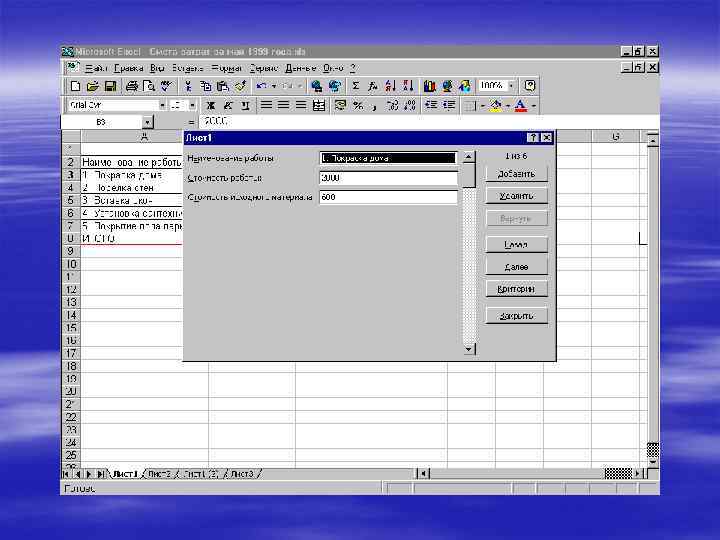Image resolution: width=720 pixels, height=540 pixels.
Task: Open the Map tool globe icon
Action: (x=447, y=86)
